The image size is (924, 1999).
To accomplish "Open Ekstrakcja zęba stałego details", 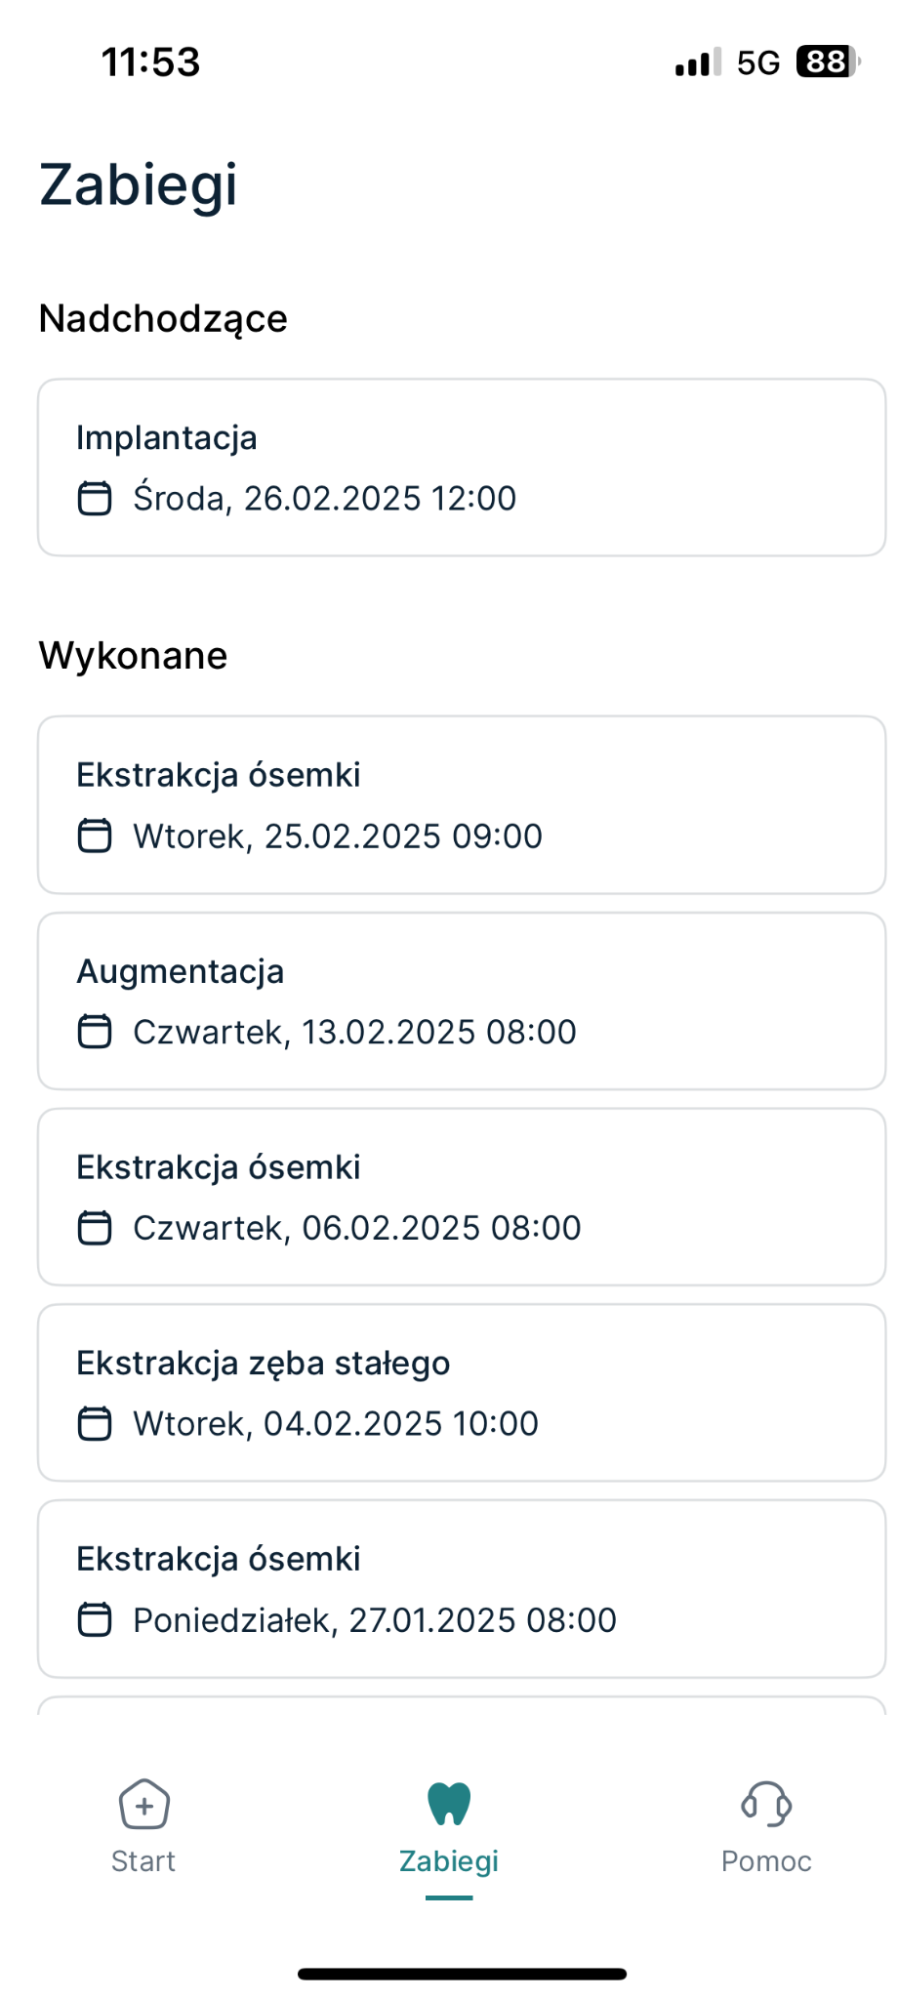I will [461, 1393].
